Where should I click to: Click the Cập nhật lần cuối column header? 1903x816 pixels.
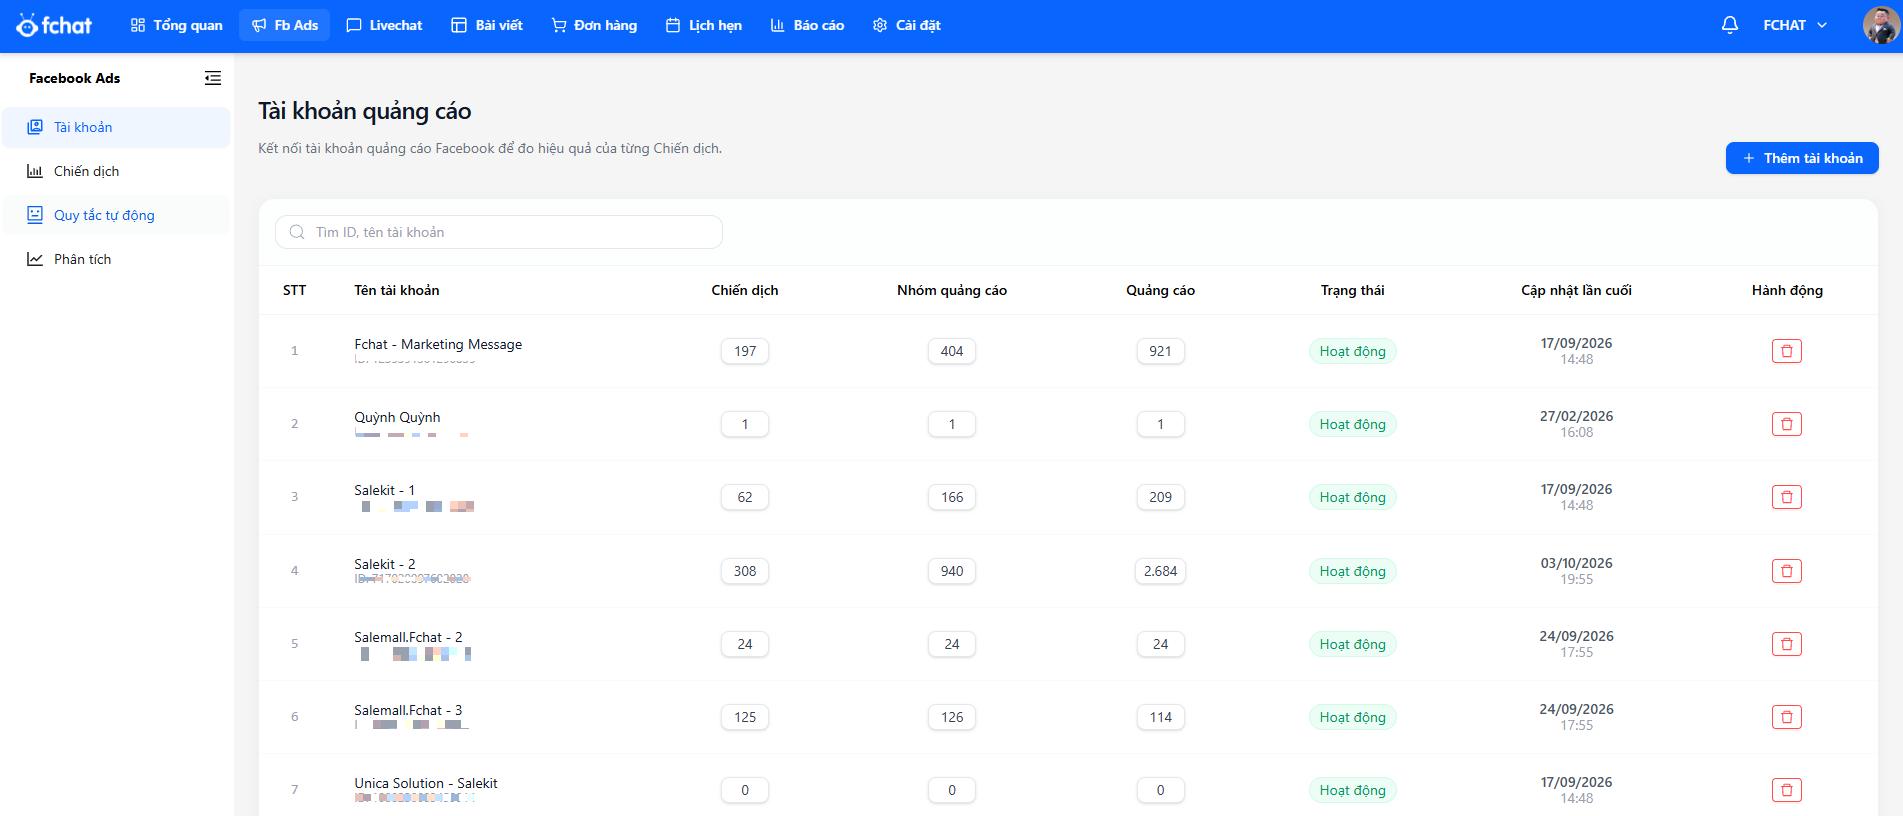(x=1576, y=290)
